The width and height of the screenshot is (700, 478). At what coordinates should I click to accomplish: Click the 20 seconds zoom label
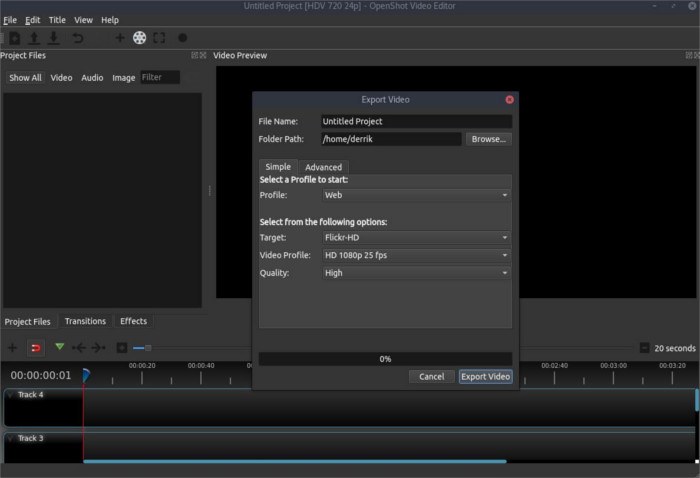pyautogui.click(x=675, y=348)
